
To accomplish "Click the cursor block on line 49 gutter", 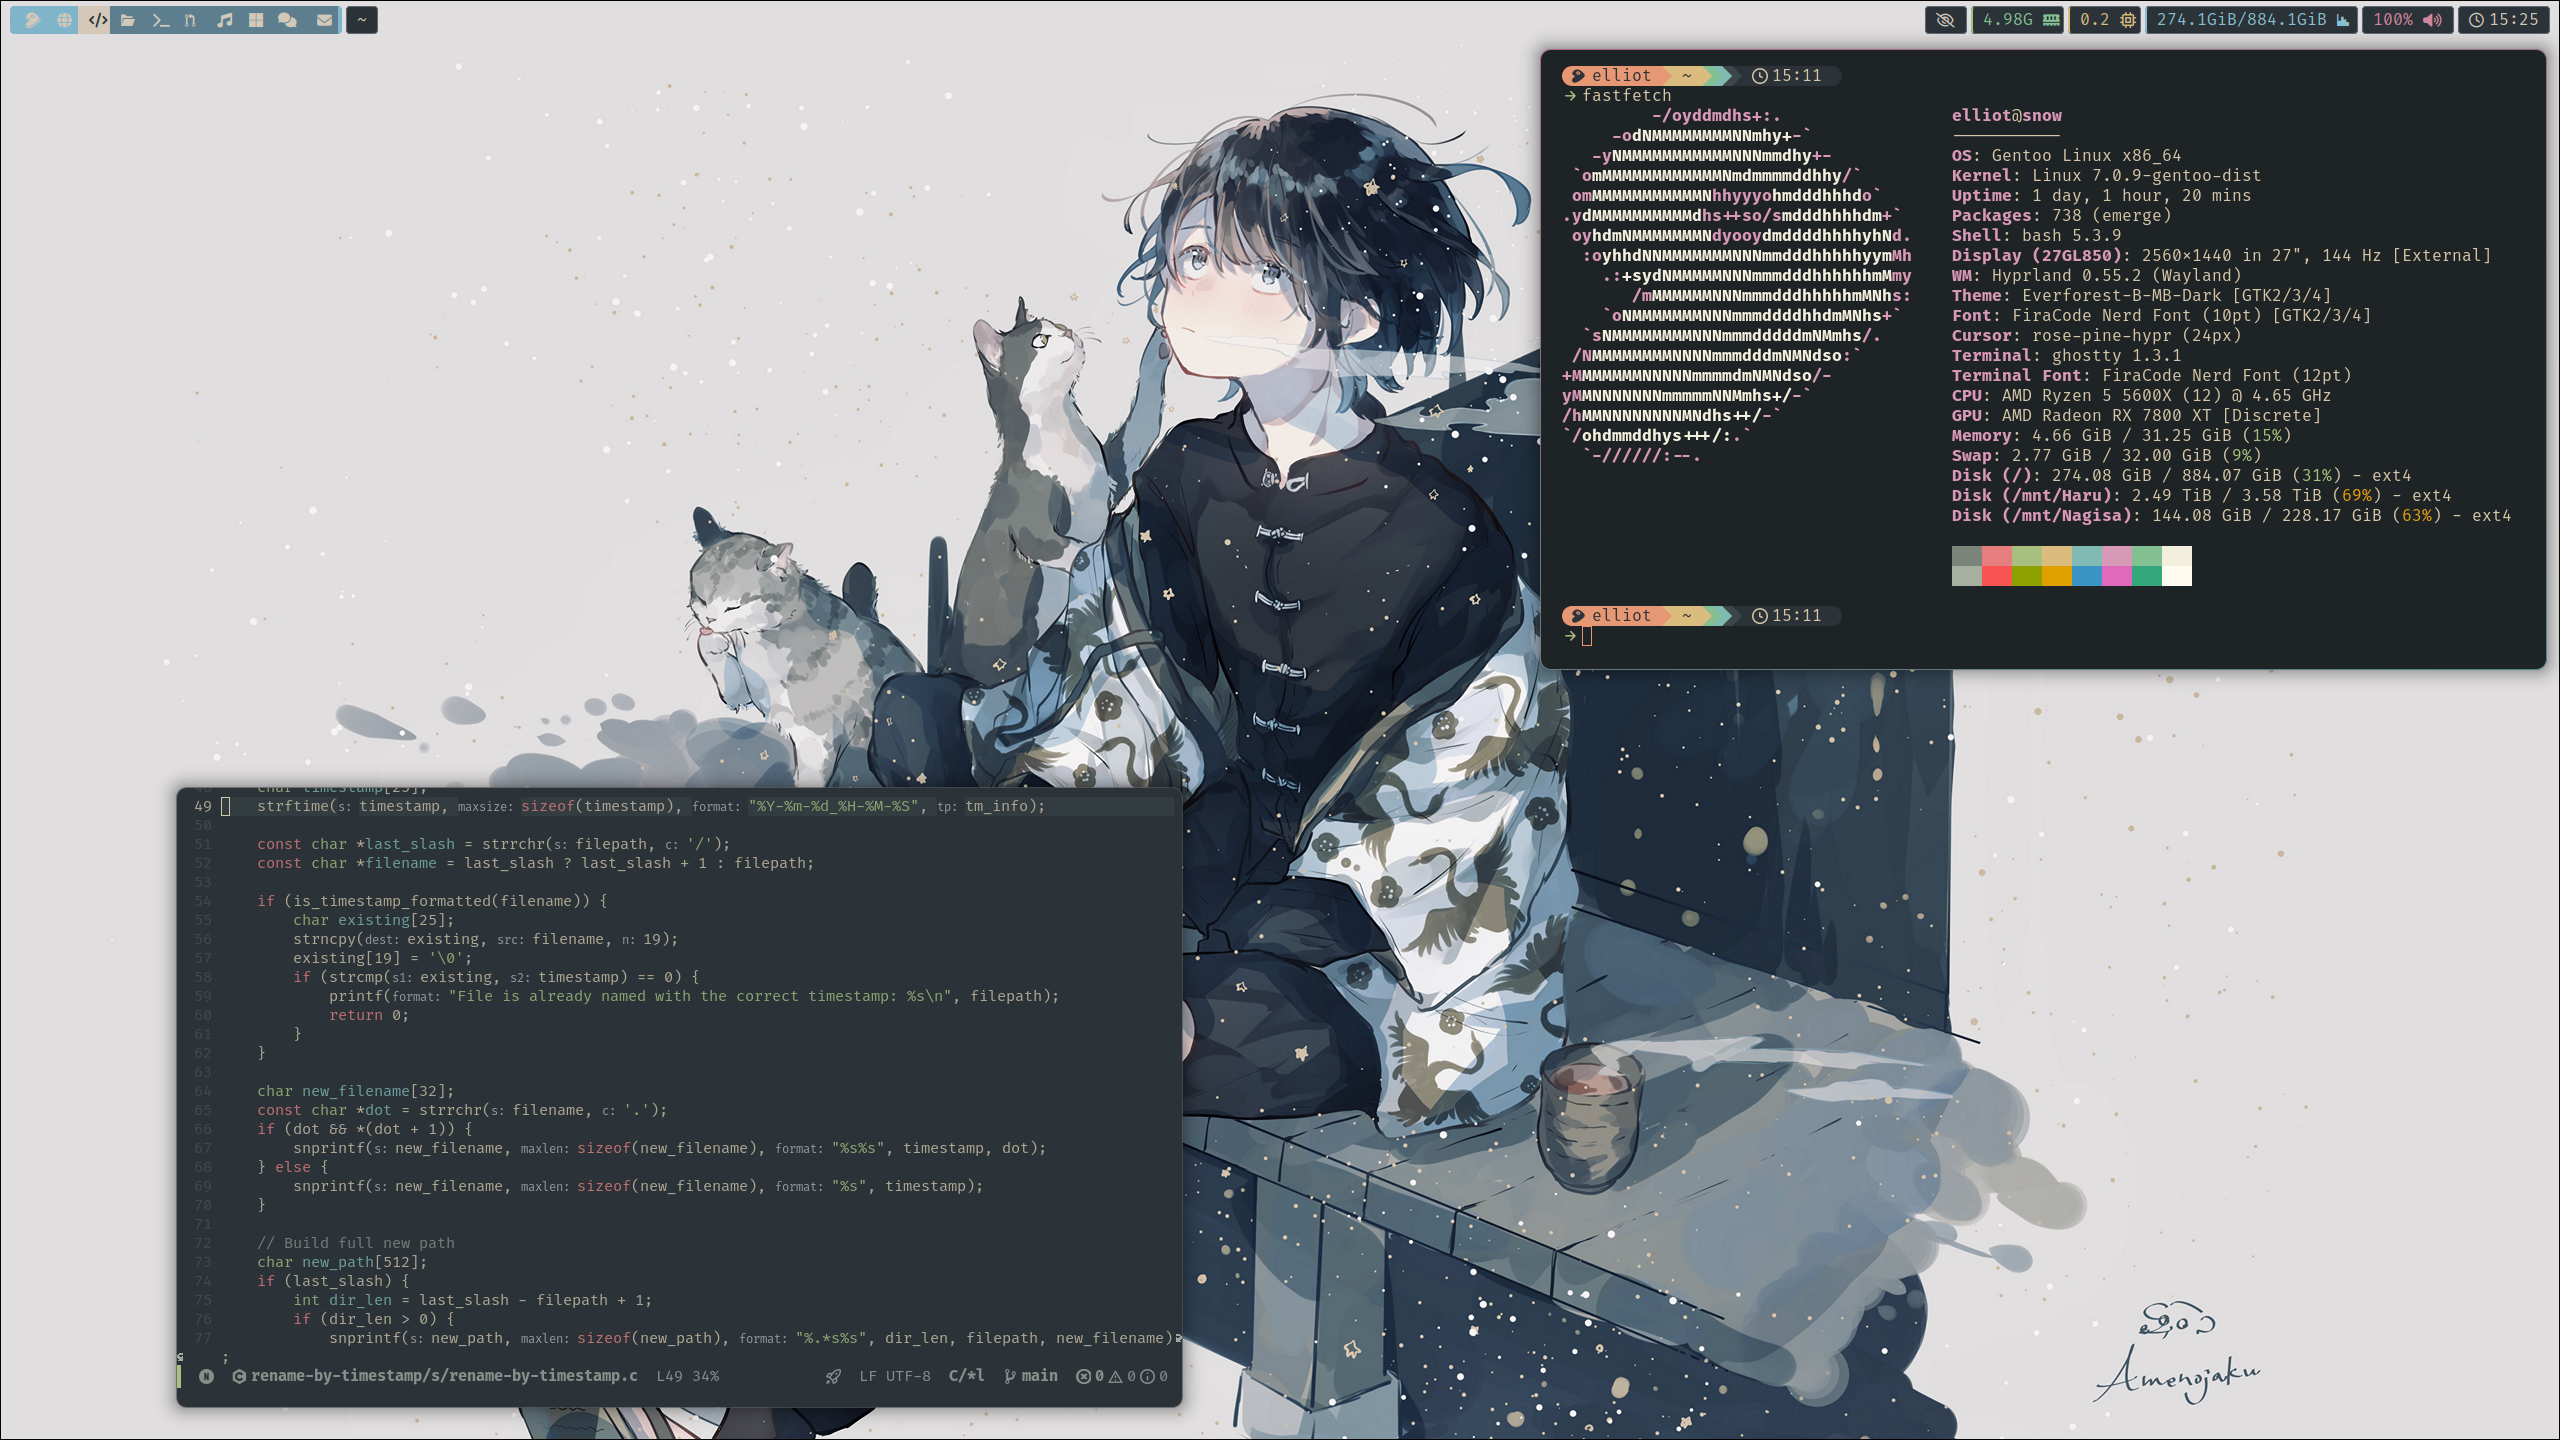I will (x=226, y=806).
